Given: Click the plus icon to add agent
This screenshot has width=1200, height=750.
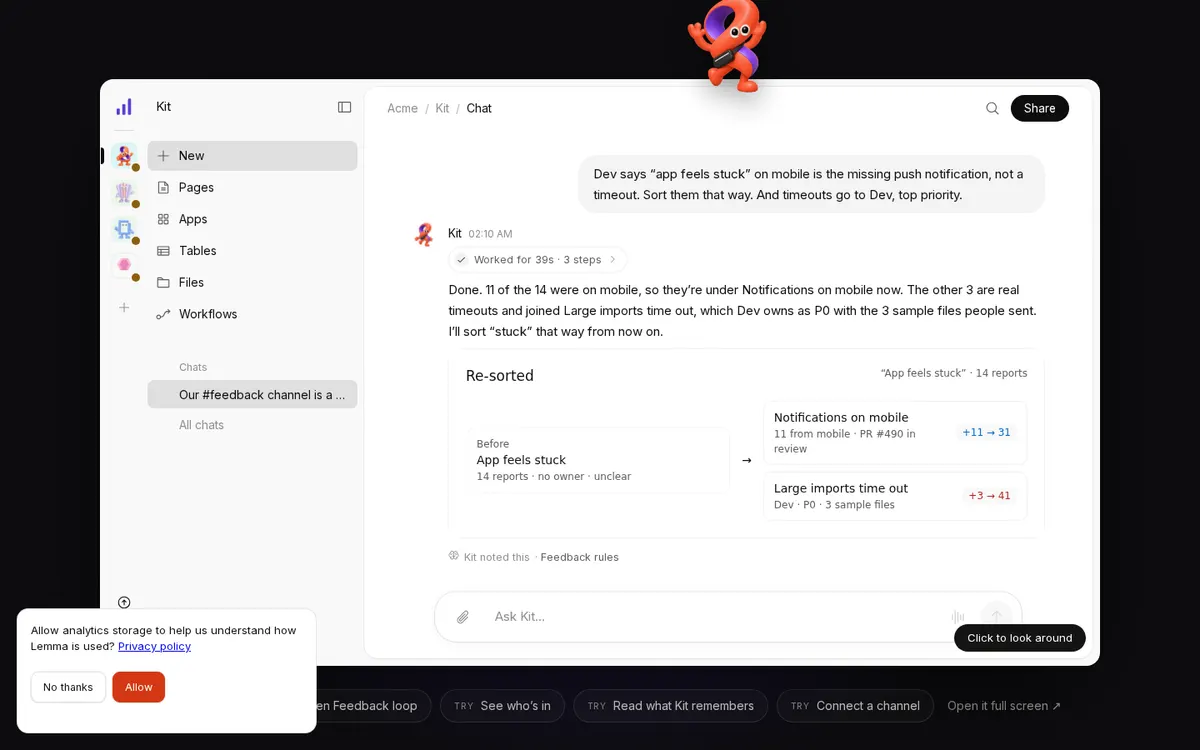Looking at the screenshot, I should point(124,307).
